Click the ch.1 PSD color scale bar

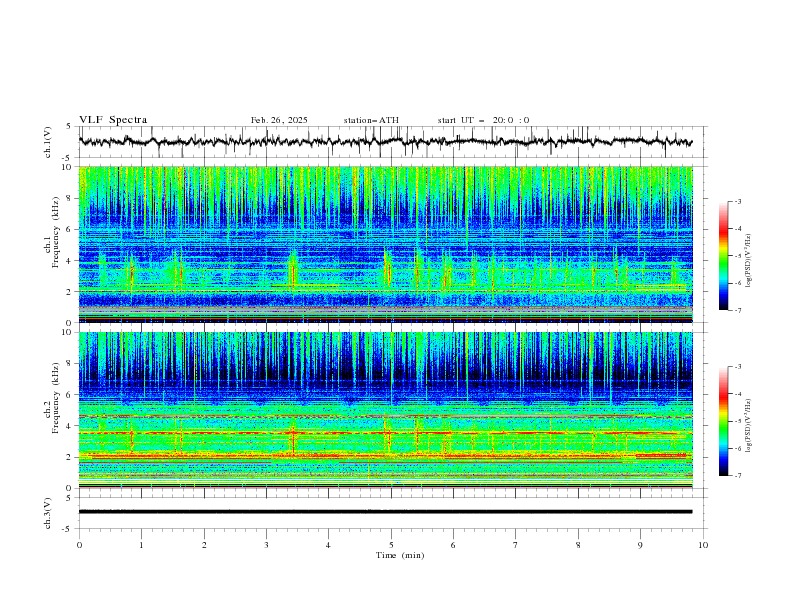click(723, 256)
